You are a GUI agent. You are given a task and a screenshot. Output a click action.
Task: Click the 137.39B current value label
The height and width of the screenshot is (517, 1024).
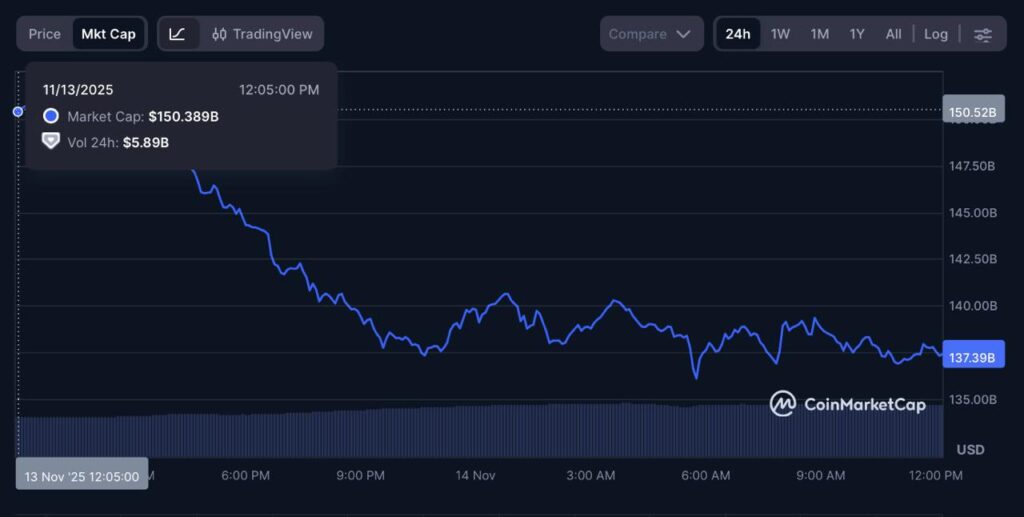click(x=973, y=357)
